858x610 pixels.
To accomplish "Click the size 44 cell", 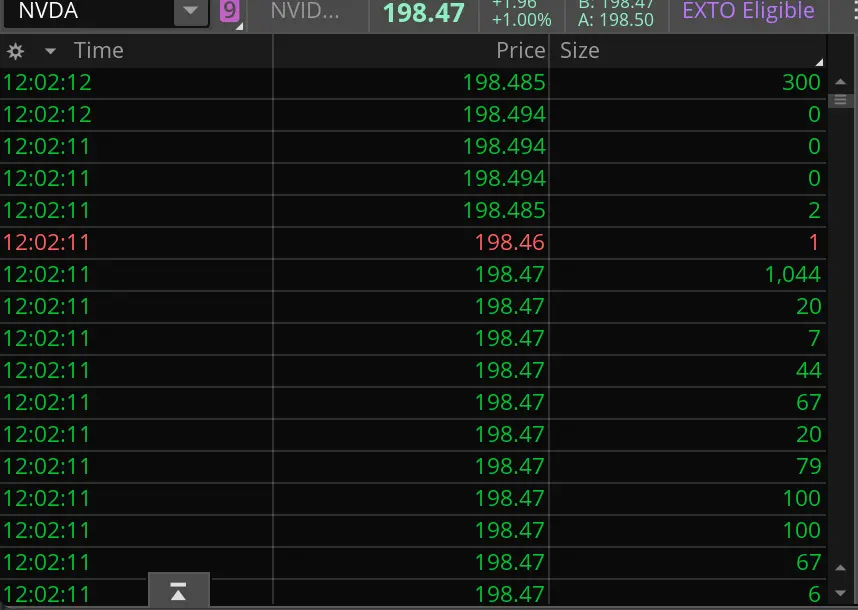I will coord(808,370).
